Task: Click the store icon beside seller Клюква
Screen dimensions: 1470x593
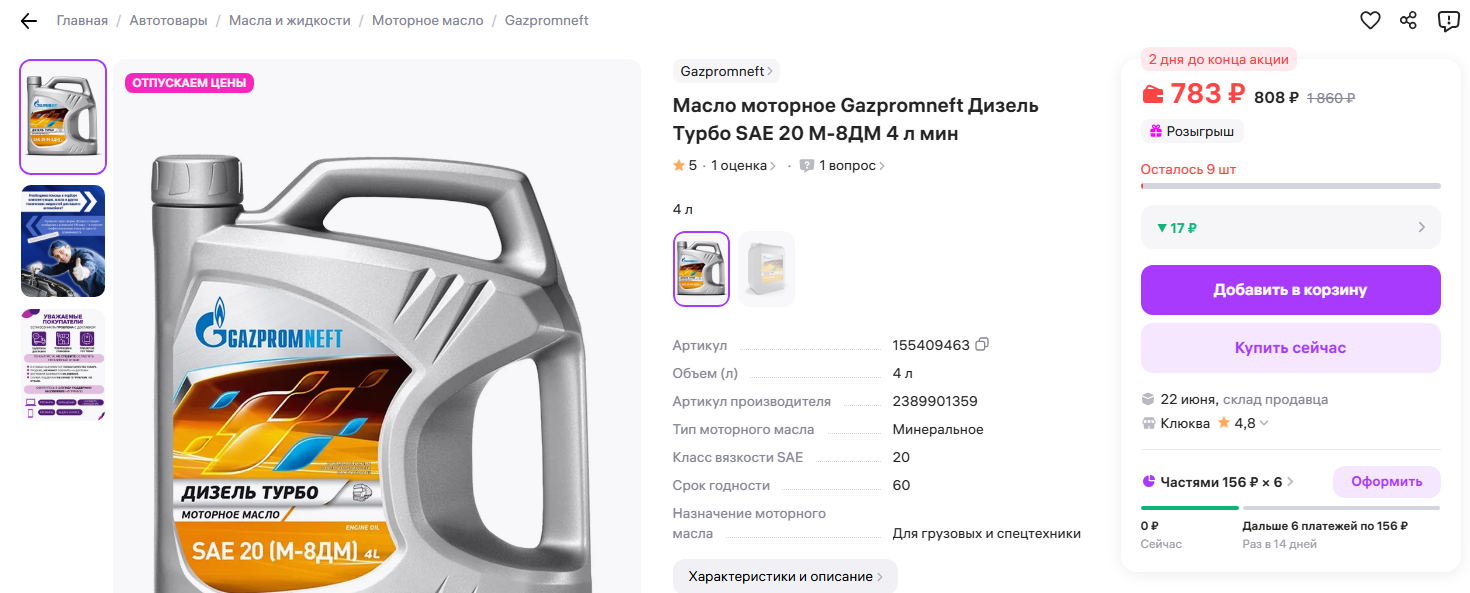Action: pyautogui.click(x=1148, y=423)
